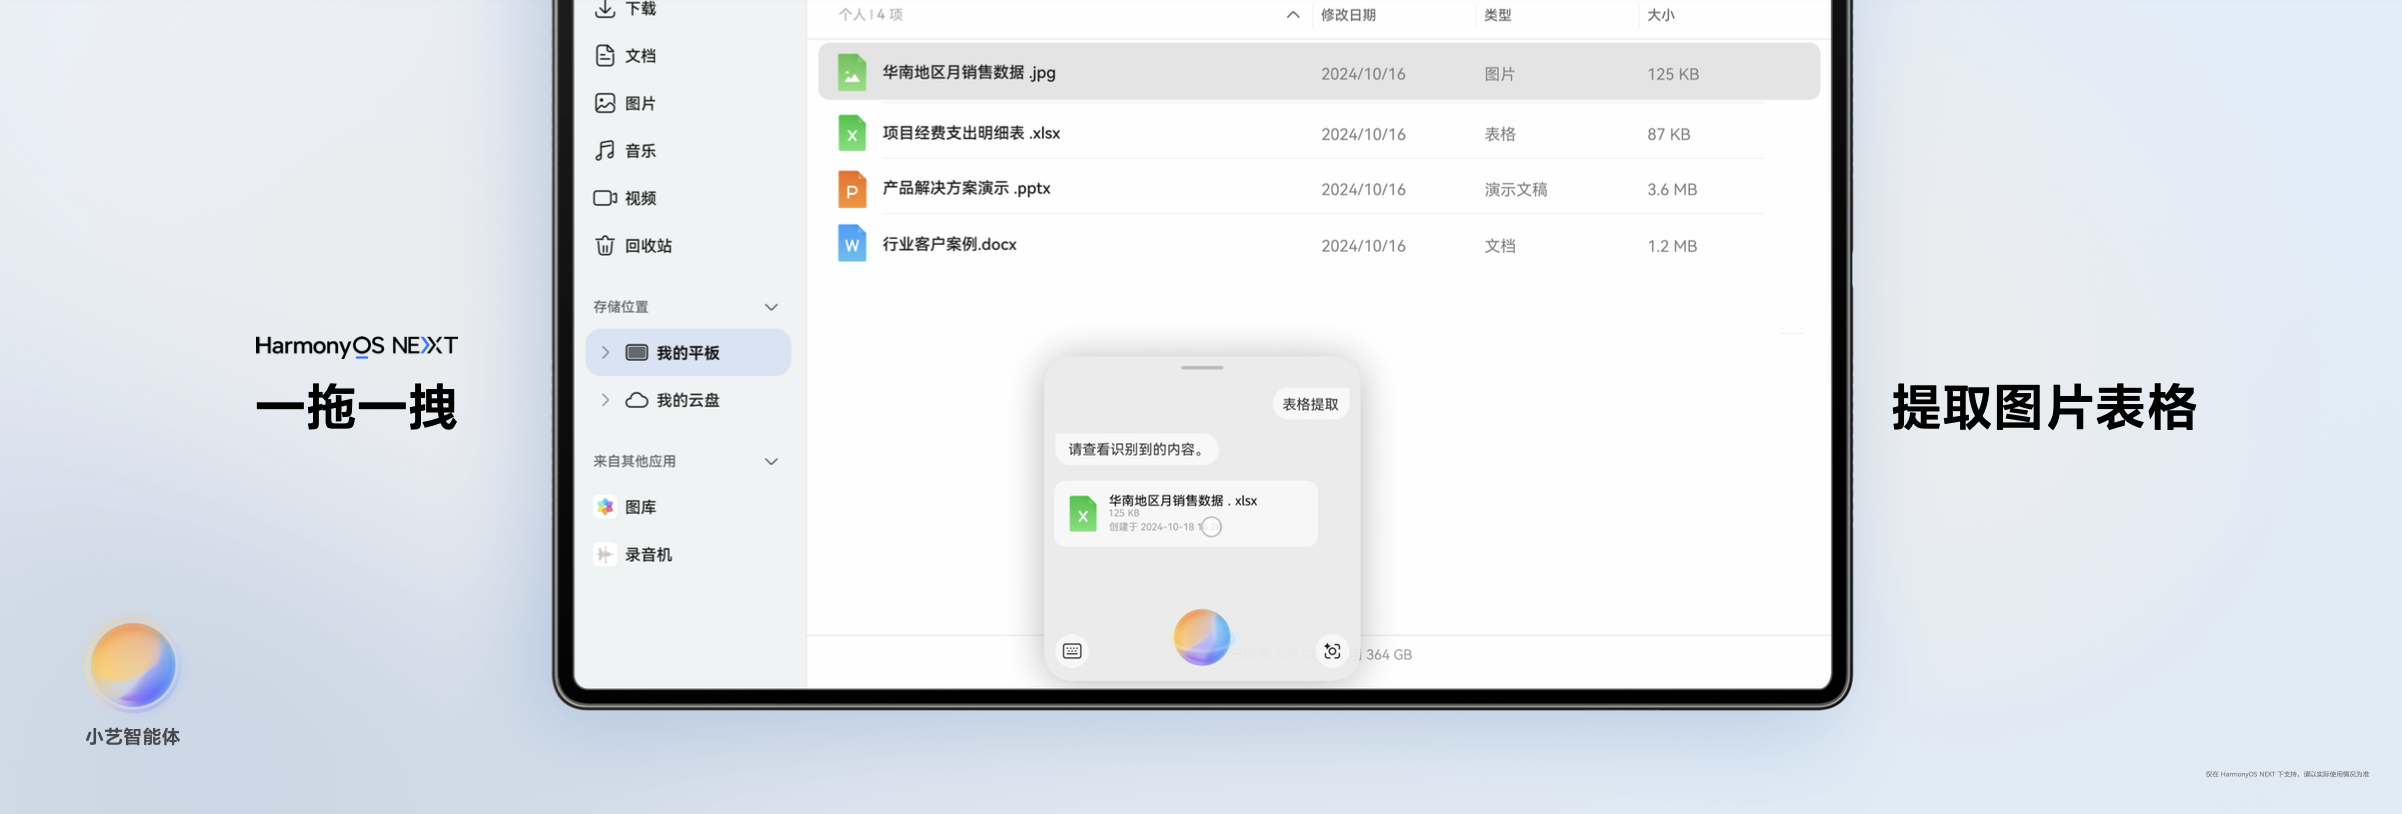Open the 视频 video category
This screenshot has width=2402, height=814.
tap(626, 198)
